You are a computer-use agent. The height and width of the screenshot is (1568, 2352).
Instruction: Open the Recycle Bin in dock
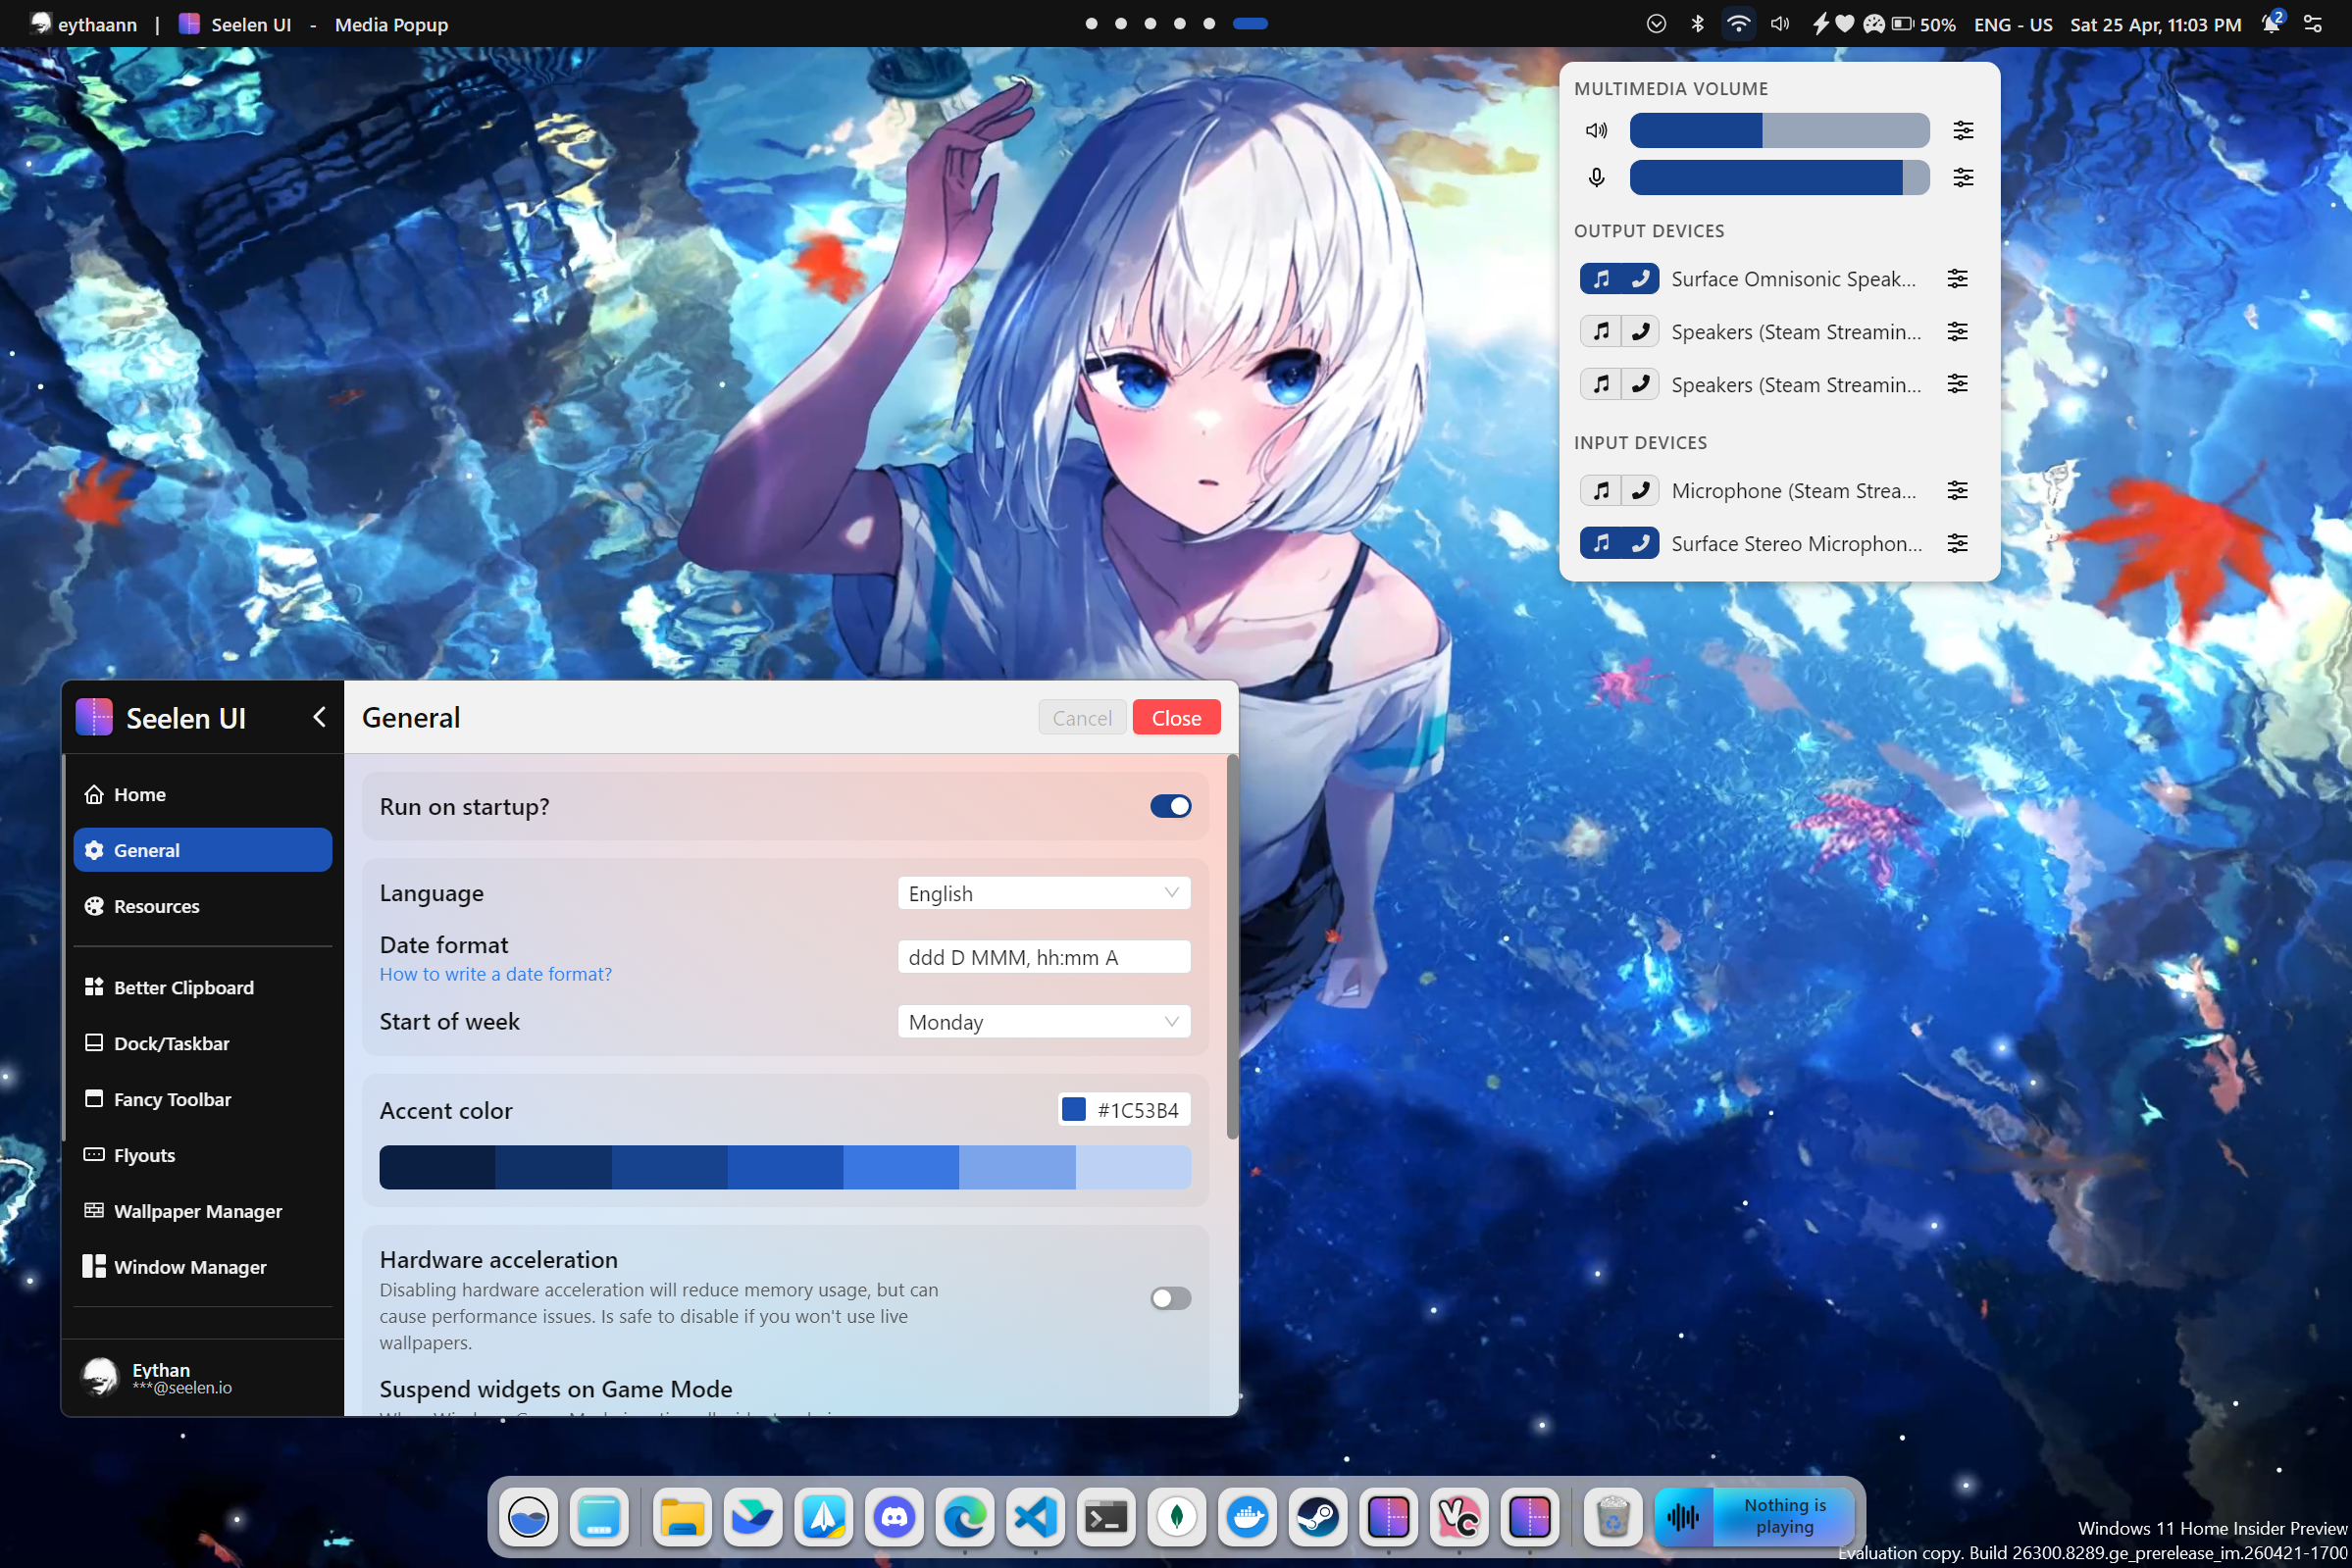coord(1612,1517)
